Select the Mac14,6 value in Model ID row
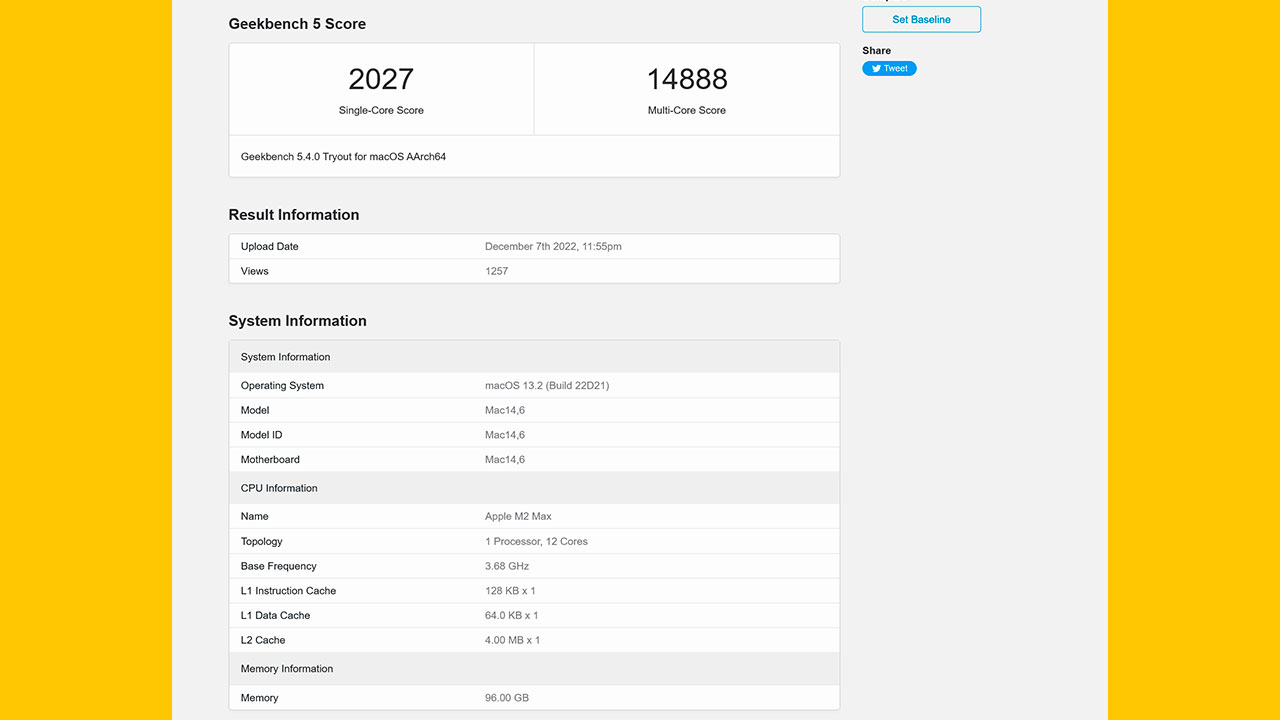 tap(505, 435)
